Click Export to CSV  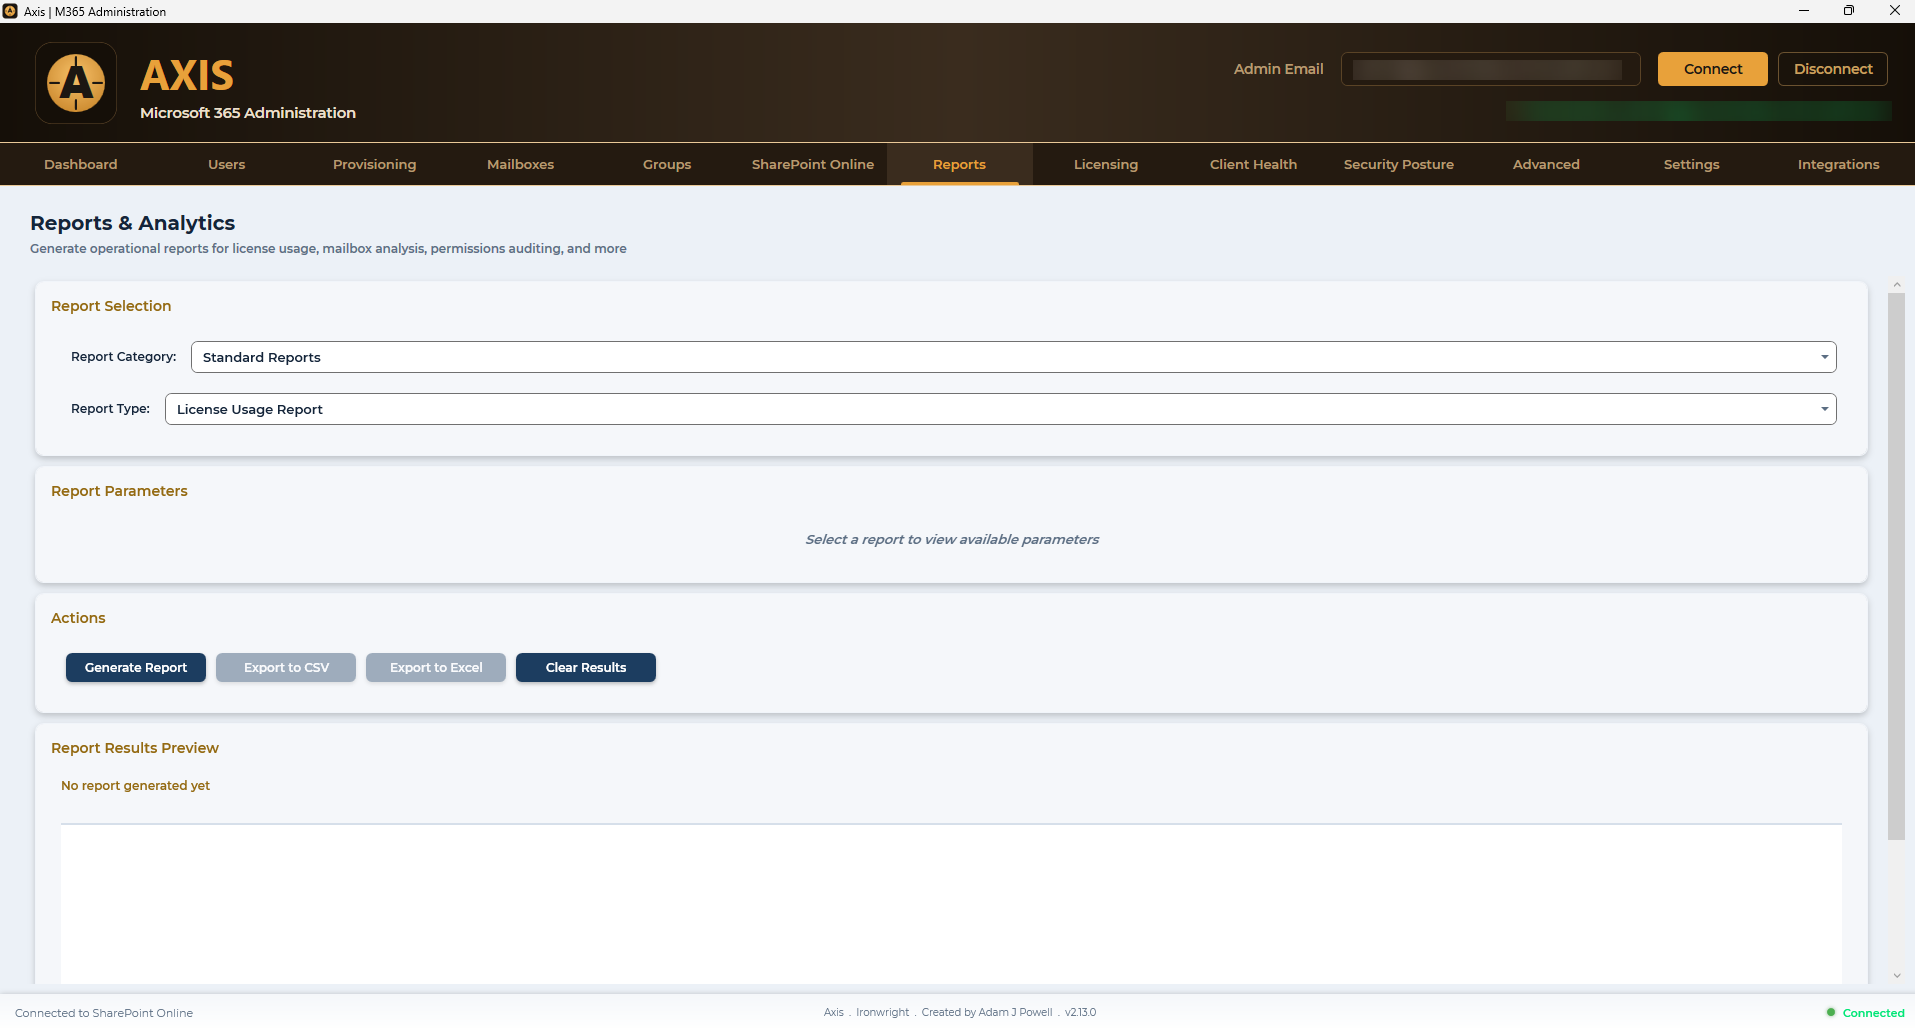coord(286,667)
